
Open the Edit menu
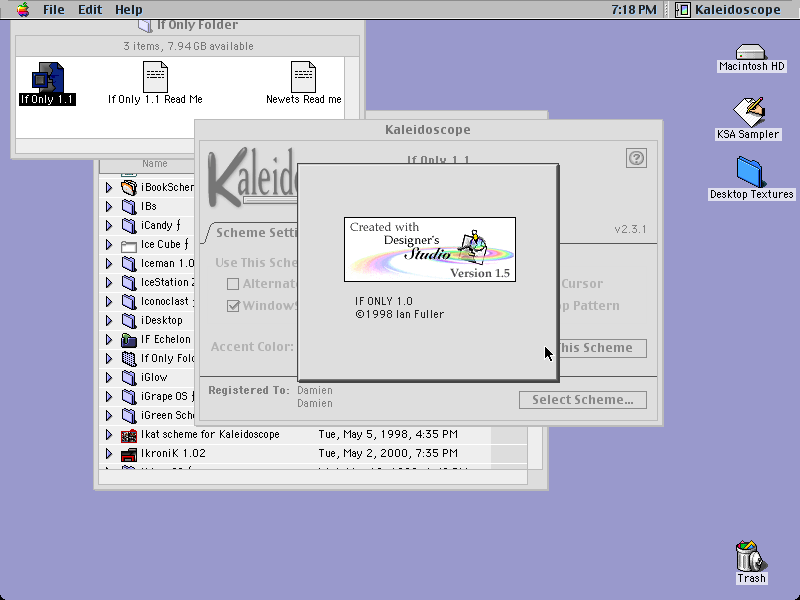pos(90,9)
